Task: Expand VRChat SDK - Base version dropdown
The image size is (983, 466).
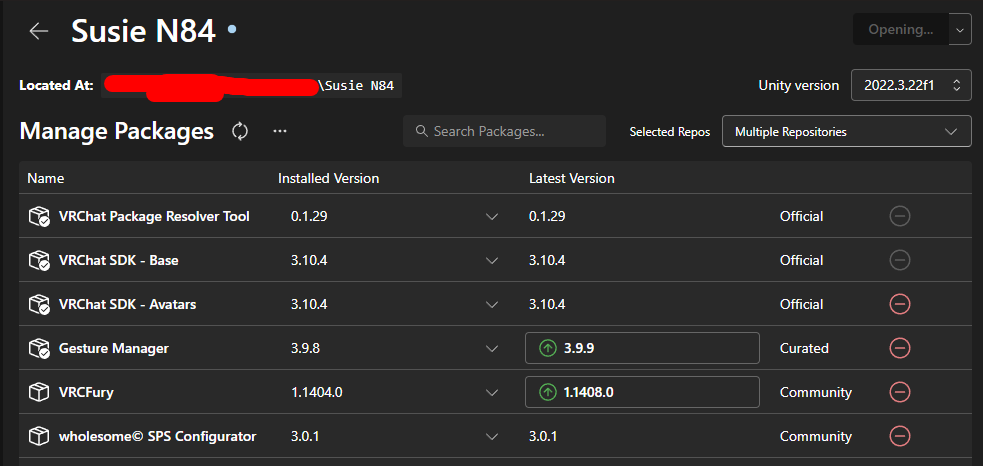Action: pos(492,260)
